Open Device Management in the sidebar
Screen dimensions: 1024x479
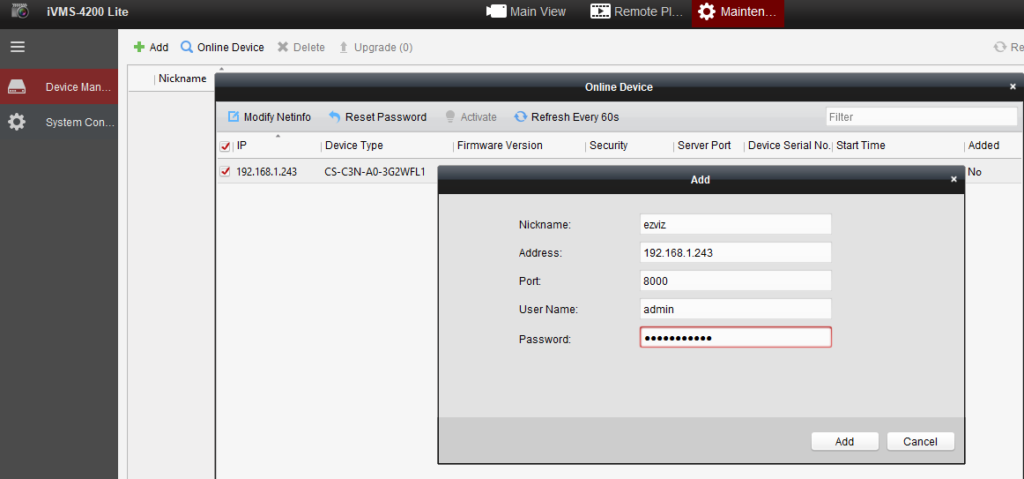coord(59,87)
